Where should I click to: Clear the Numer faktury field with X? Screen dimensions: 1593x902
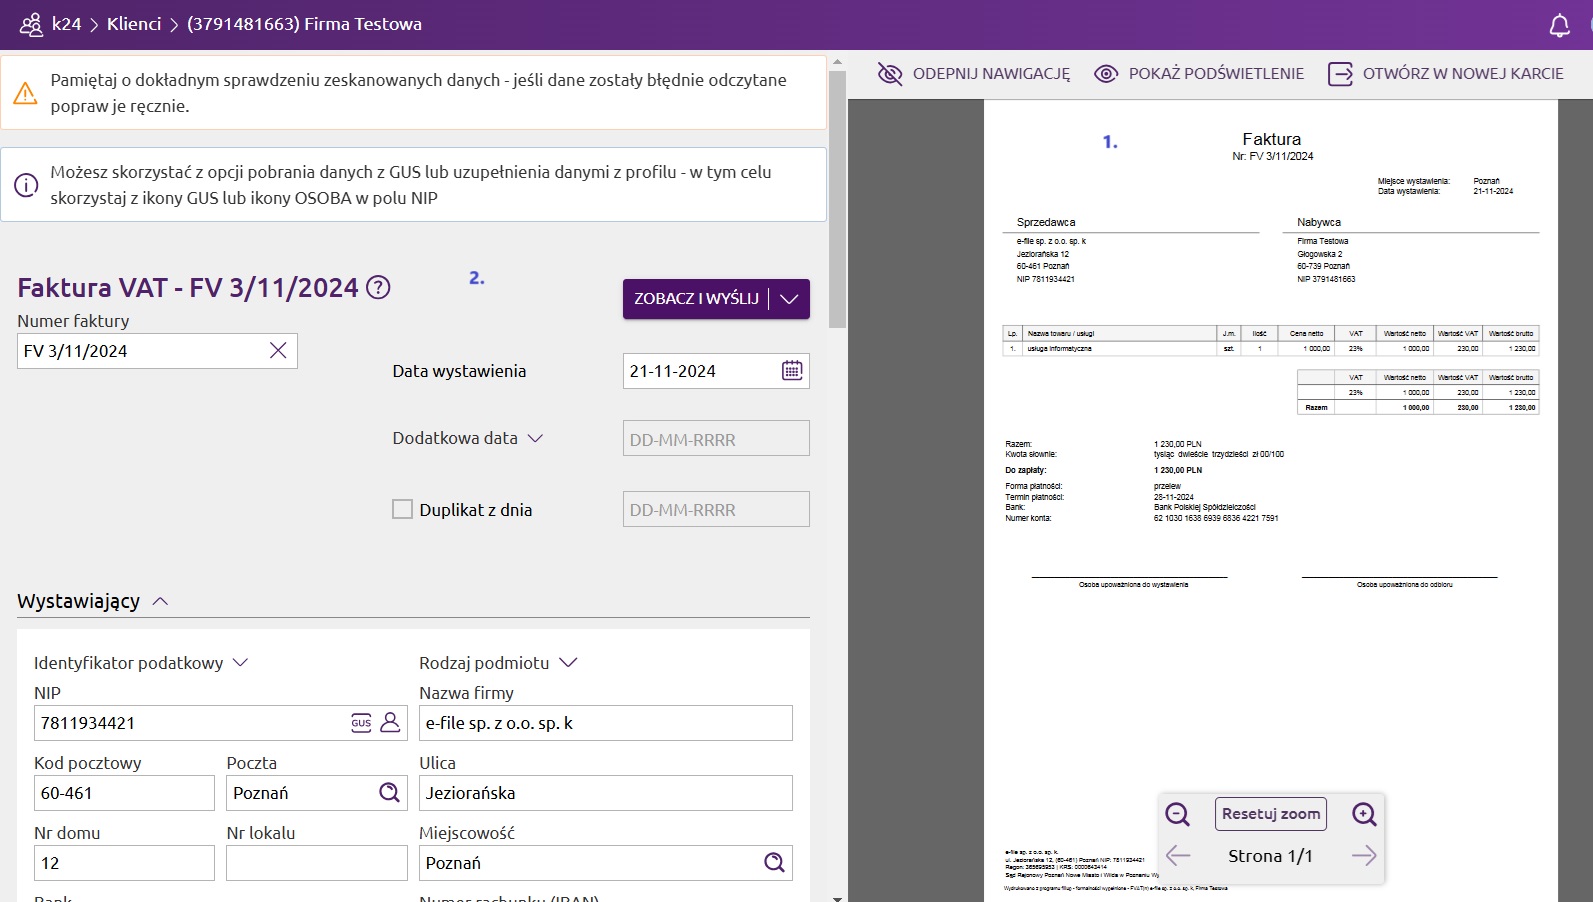point(278,351)
